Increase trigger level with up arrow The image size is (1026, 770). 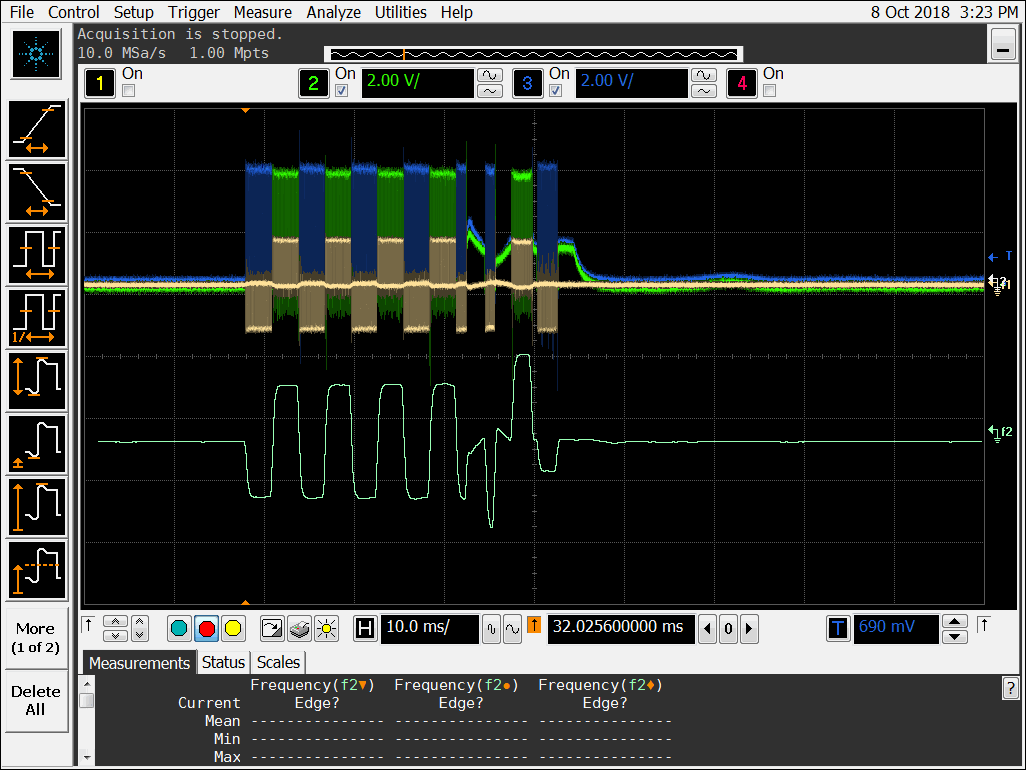click(955, 621)
